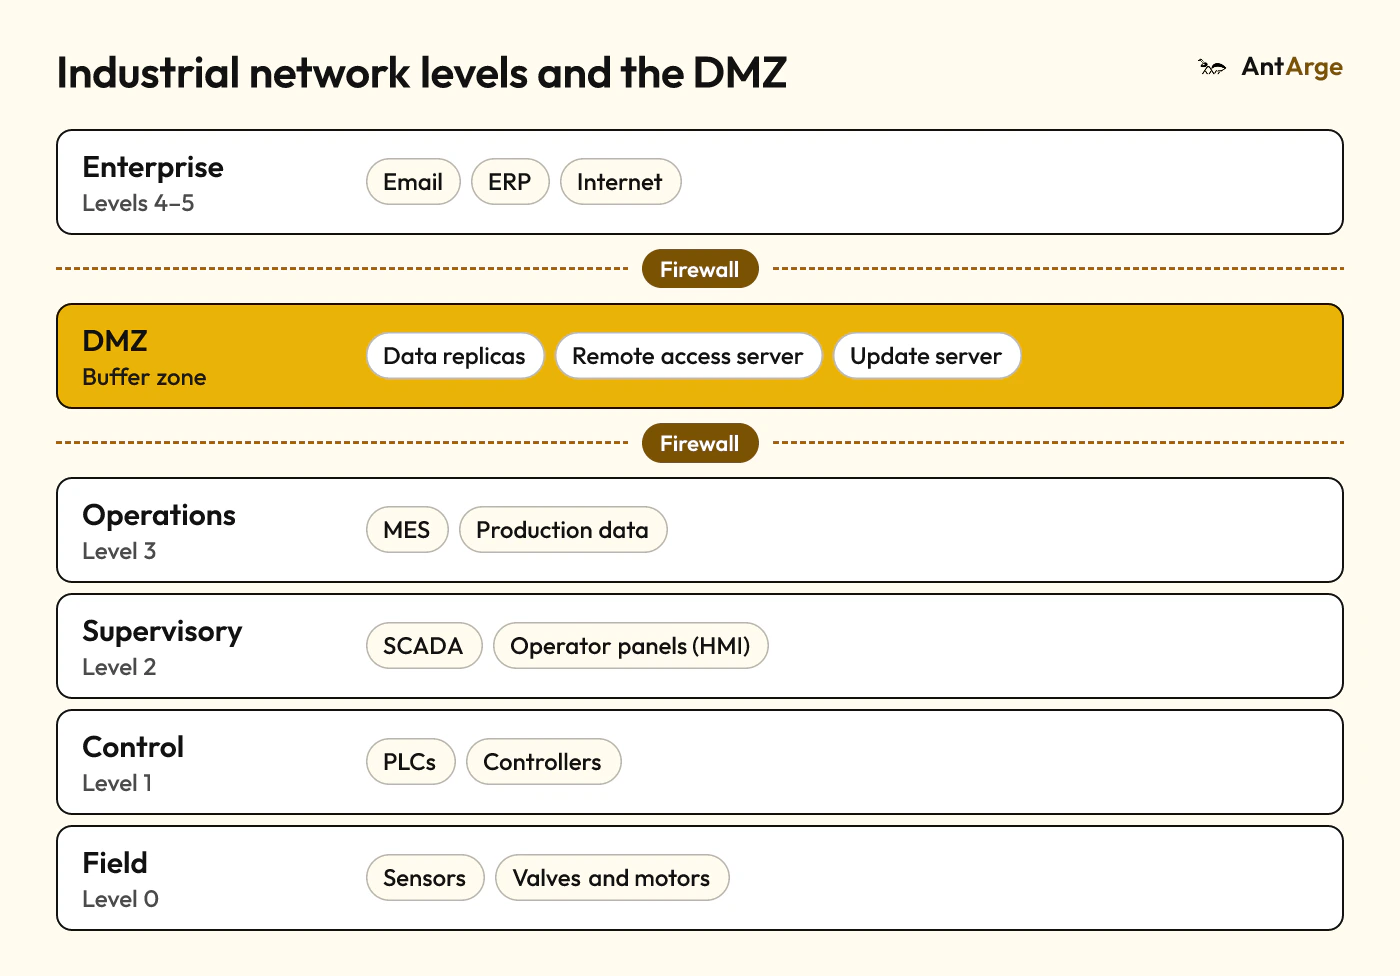The width and height of the screenshot is (1400, 976).
Task: Click the Valves and motors chip
Action: coord(612,878)
